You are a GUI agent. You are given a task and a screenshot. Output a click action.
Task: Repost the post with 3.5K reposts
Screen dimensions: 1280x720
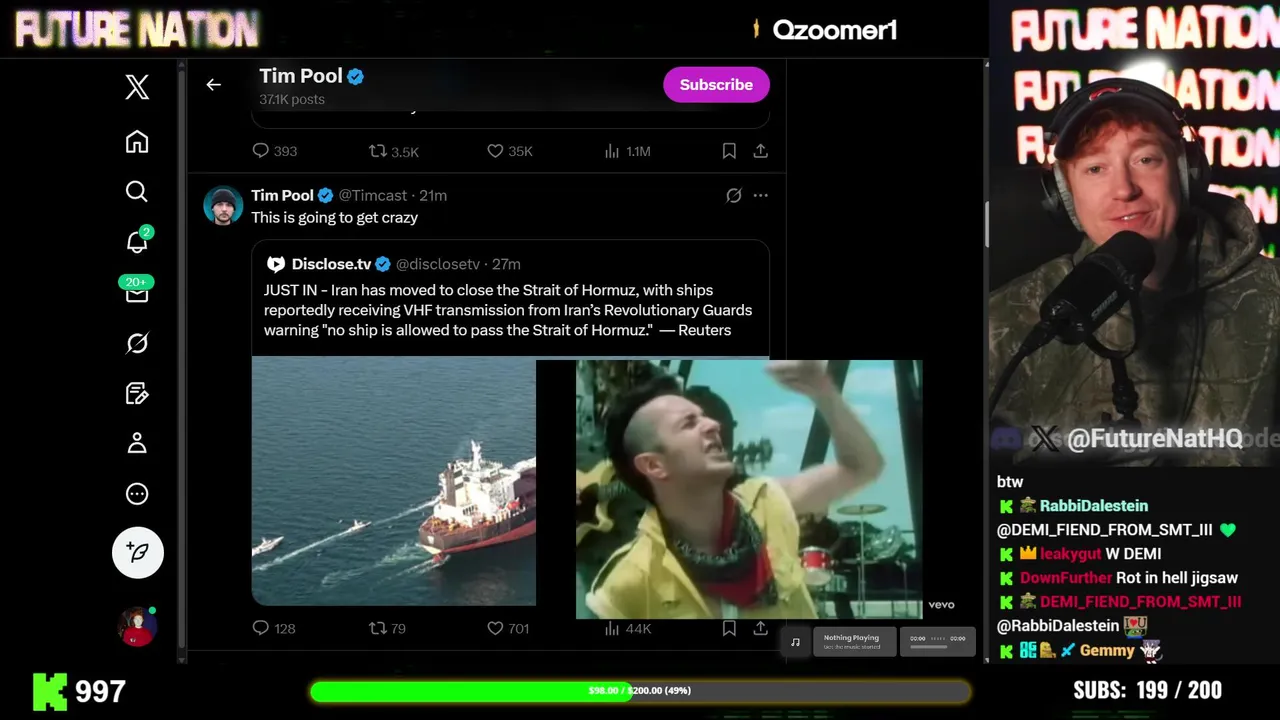tap(394, 151)
